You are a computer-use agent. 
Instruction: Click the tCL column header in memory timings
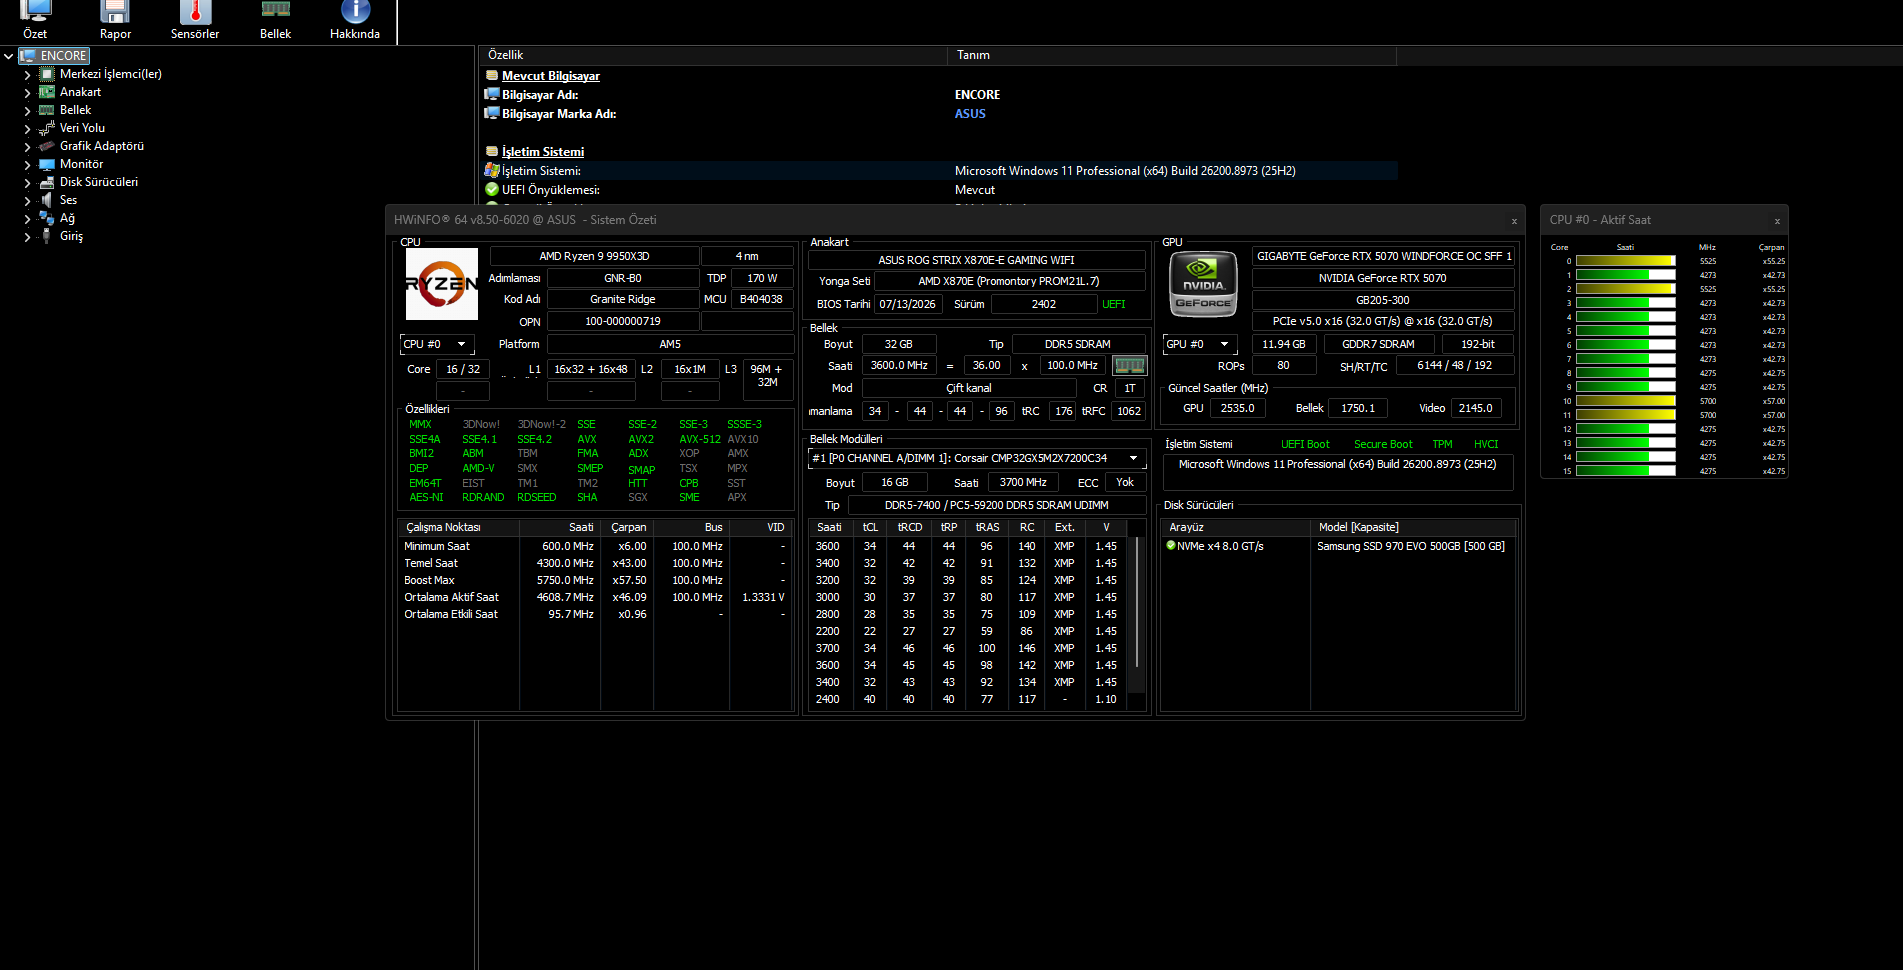tap(870, 527)
